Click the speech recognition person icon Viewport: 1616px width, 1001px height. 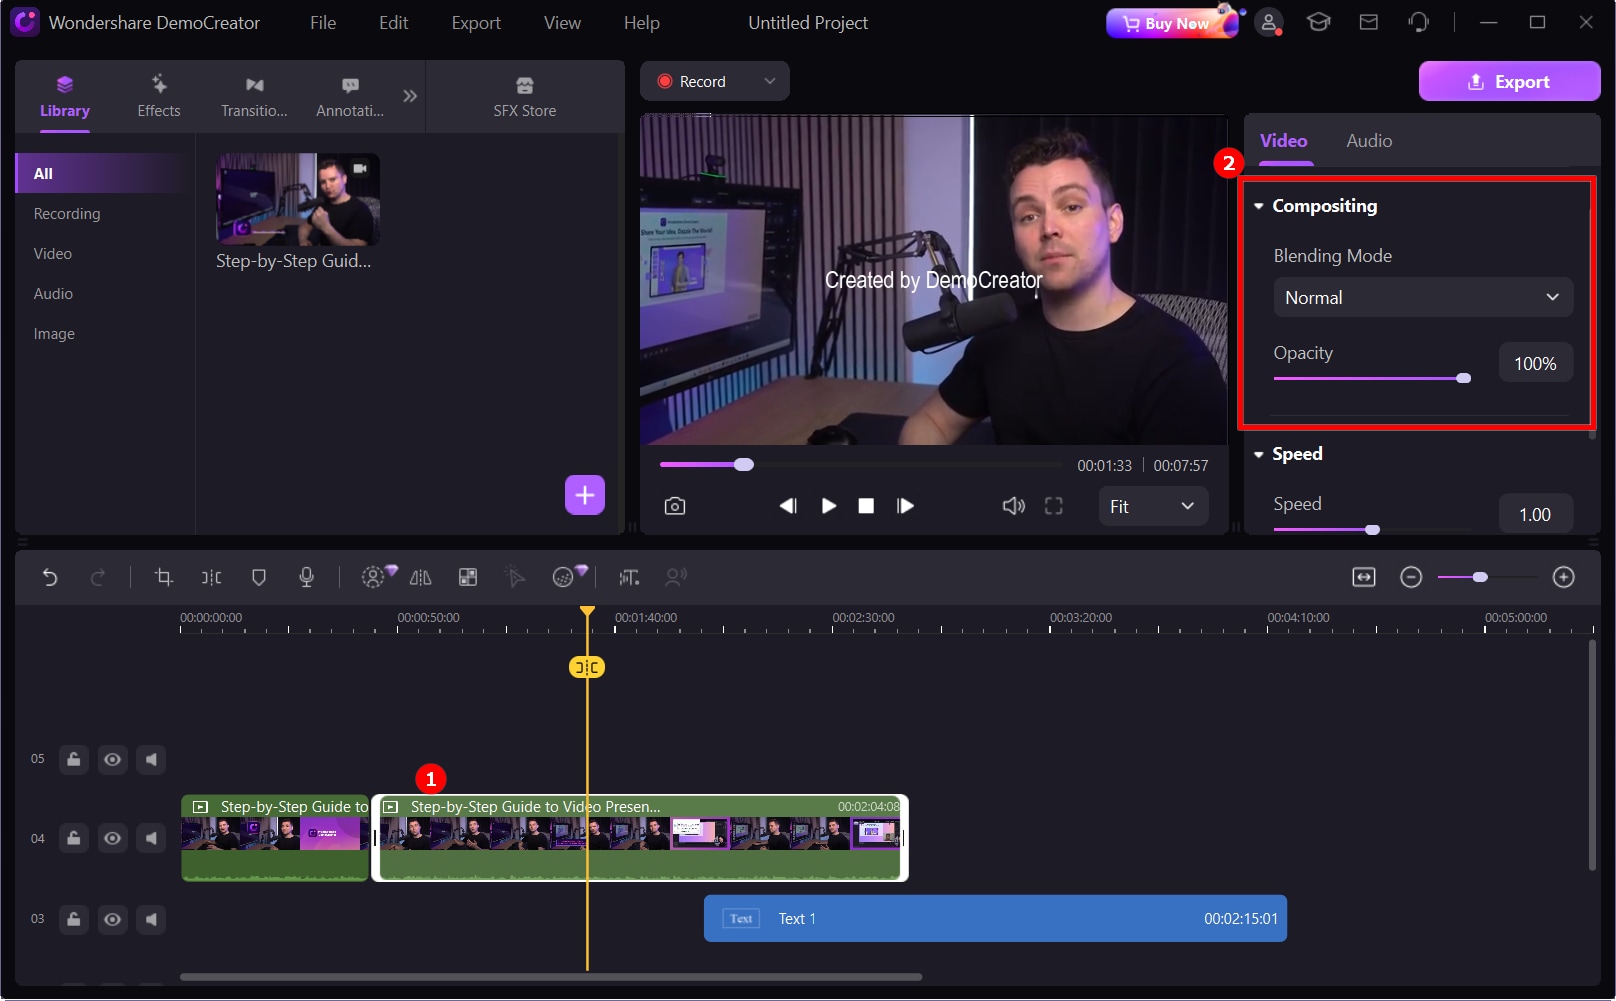[677, 576]
